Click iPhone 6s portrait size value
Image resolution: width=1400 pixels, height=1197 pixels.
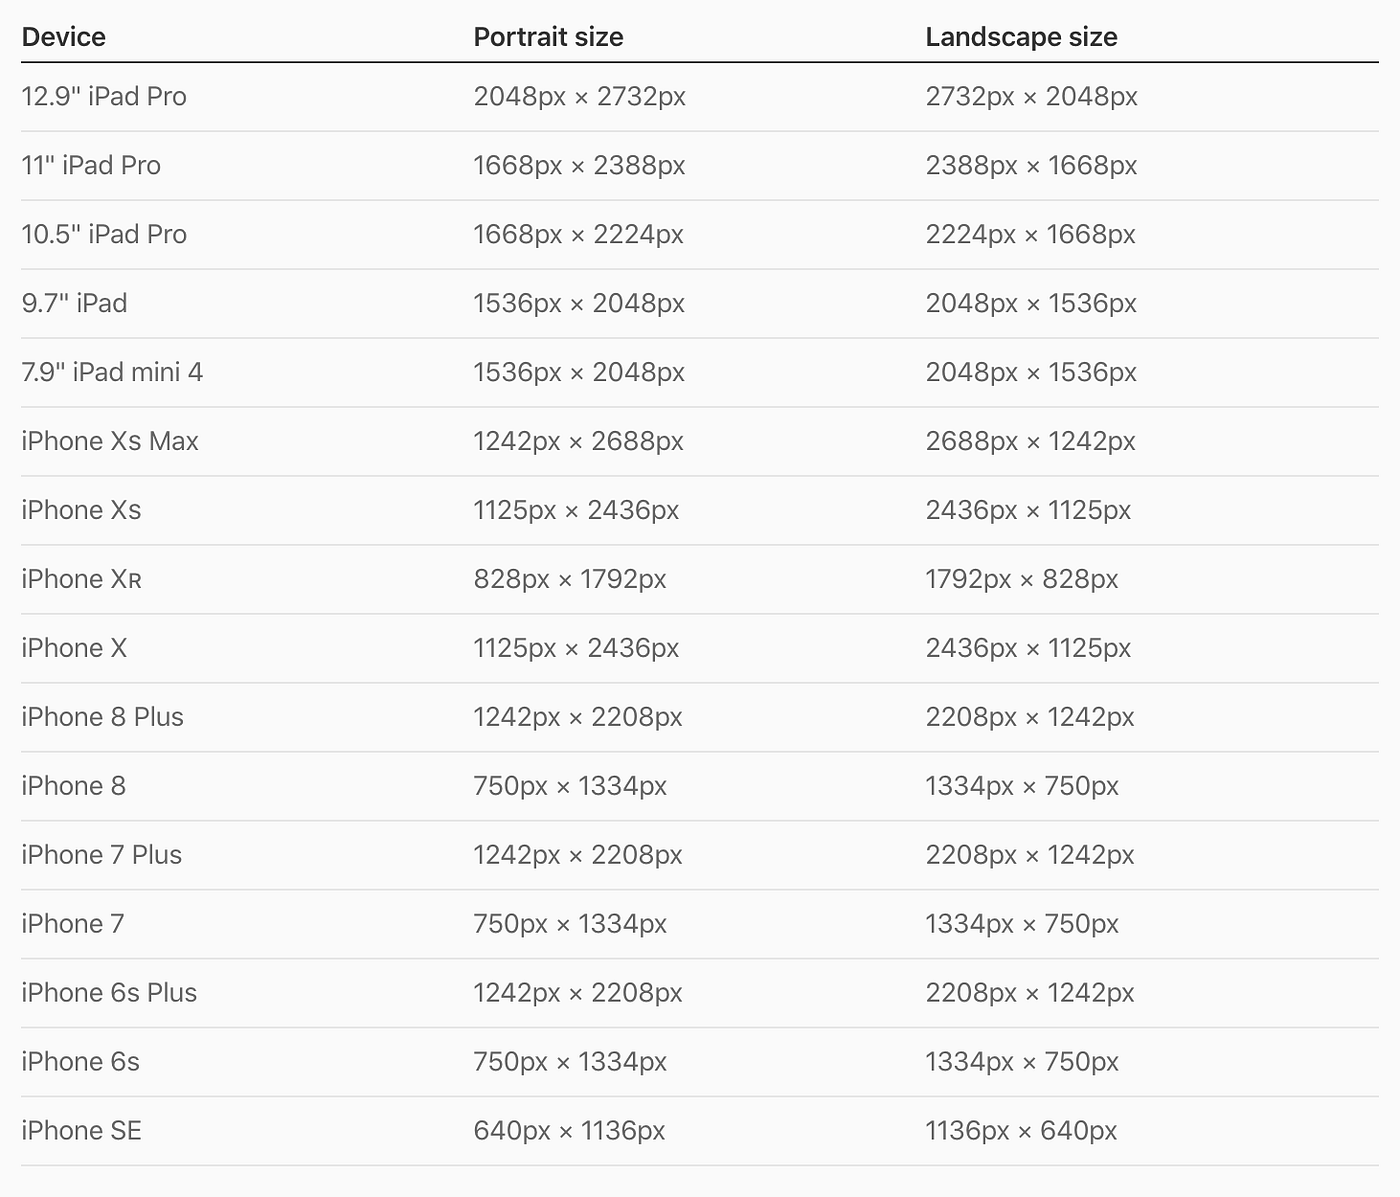point(570,1062)
